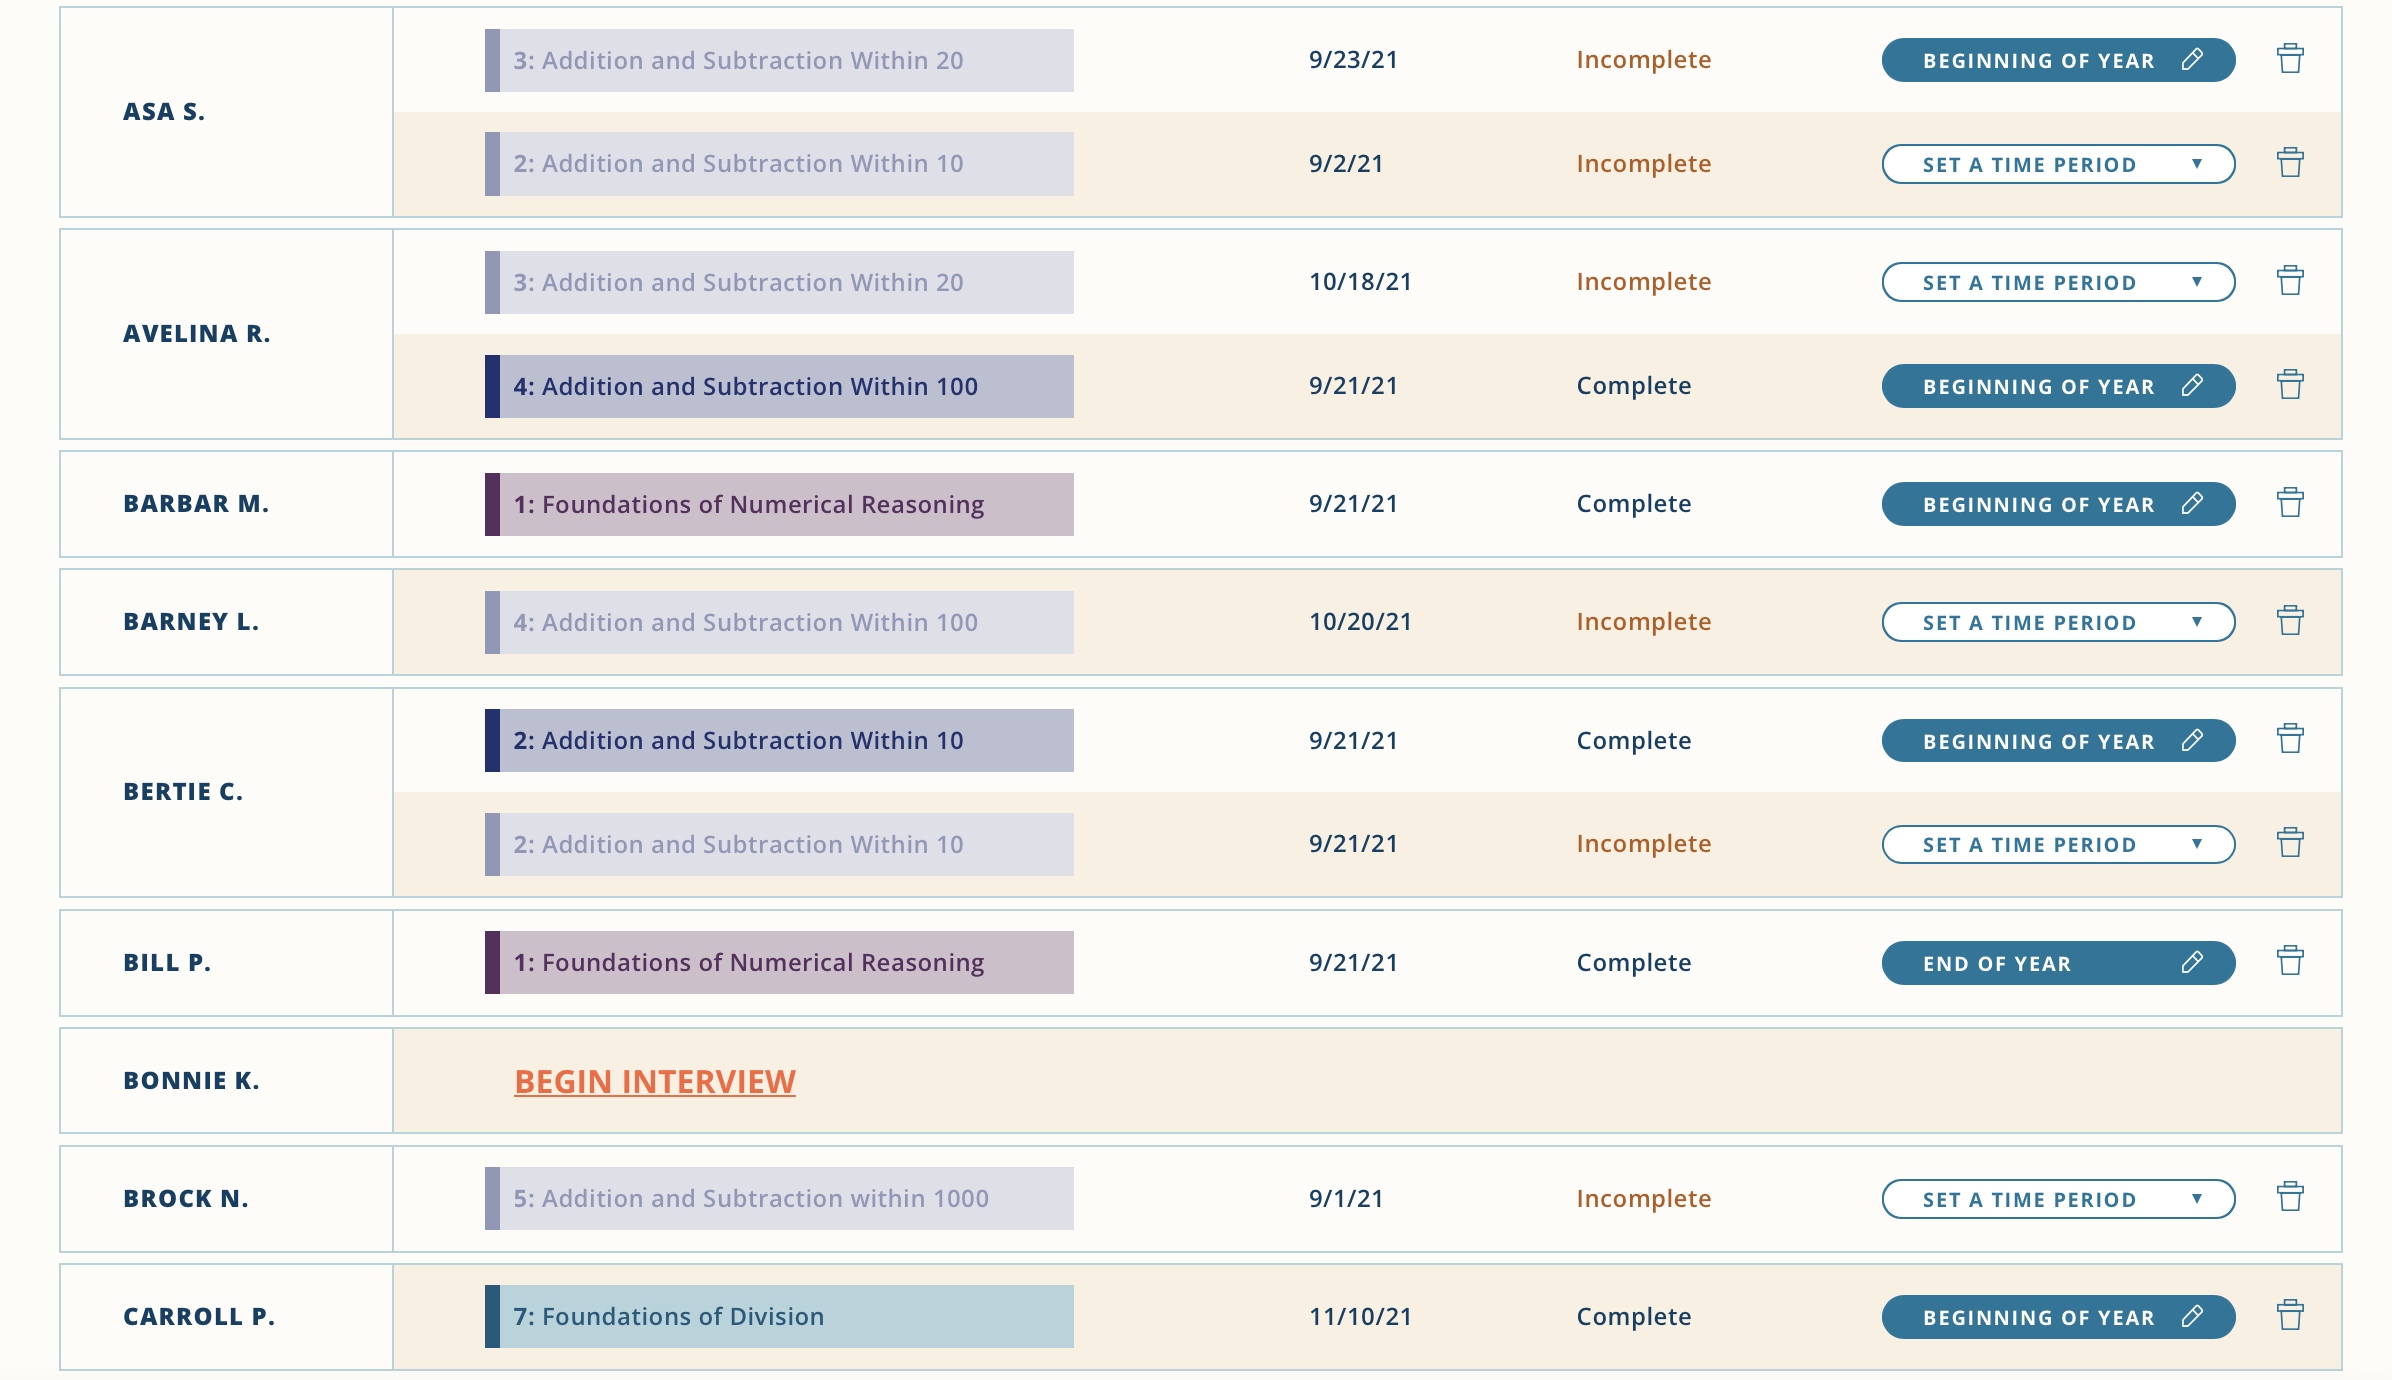The image size is (2392, 1380).
Task: Open Set a Time Period for Brock N.
Action: pos(2057,1198)
